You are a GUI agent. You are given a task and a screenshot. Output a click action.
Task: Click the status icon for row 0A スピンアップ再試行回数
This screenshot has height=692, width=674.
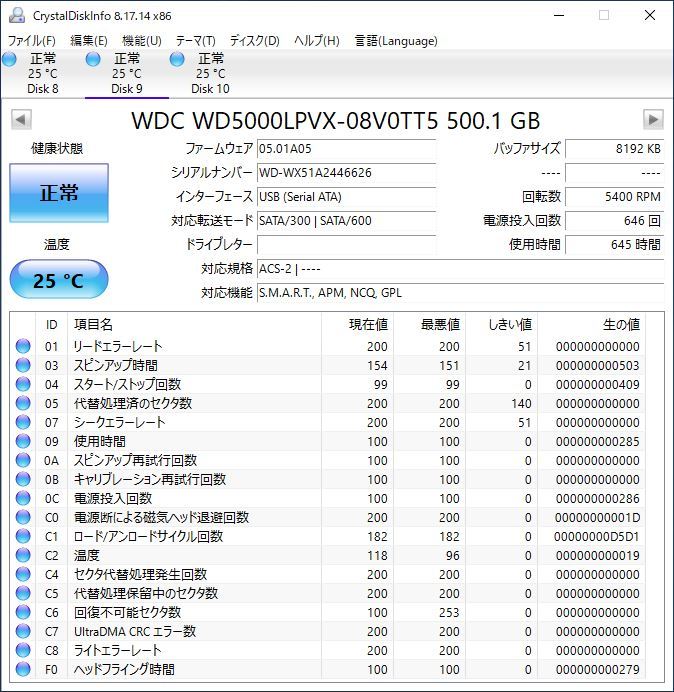23,460
